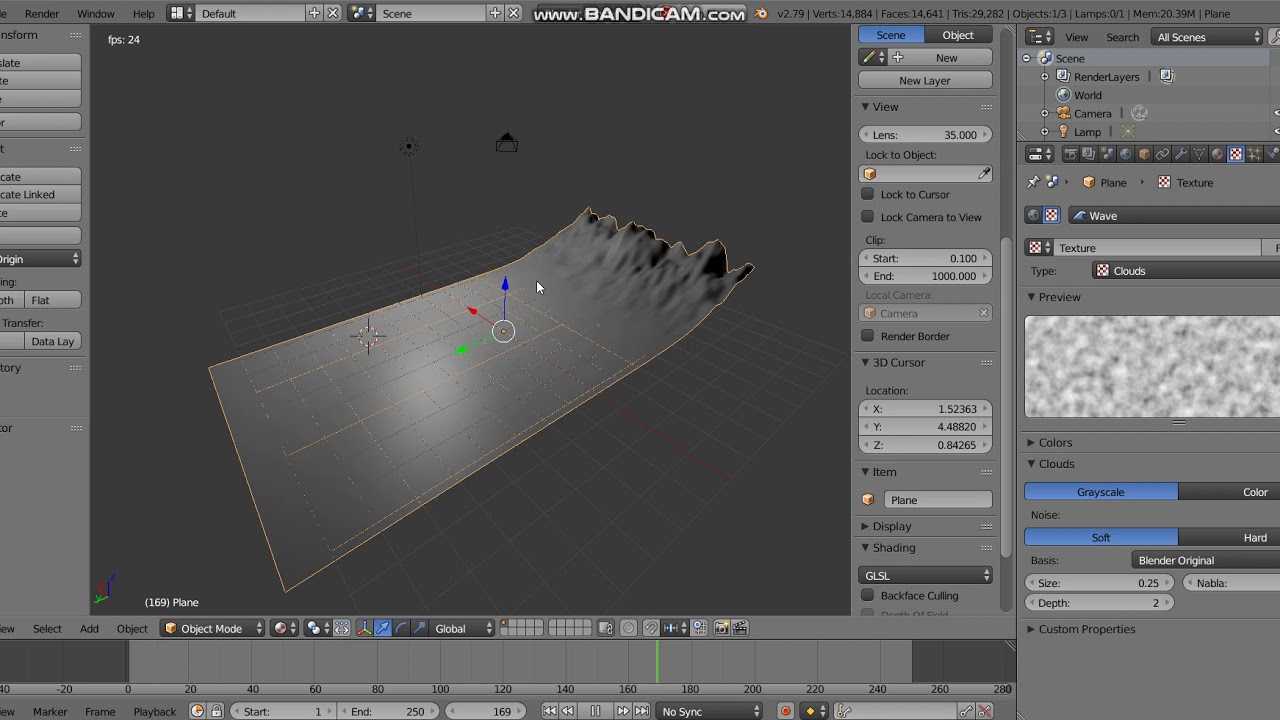
Task: Open the Modifiers properties tab wrench icon
Action: coord(1180,154)
